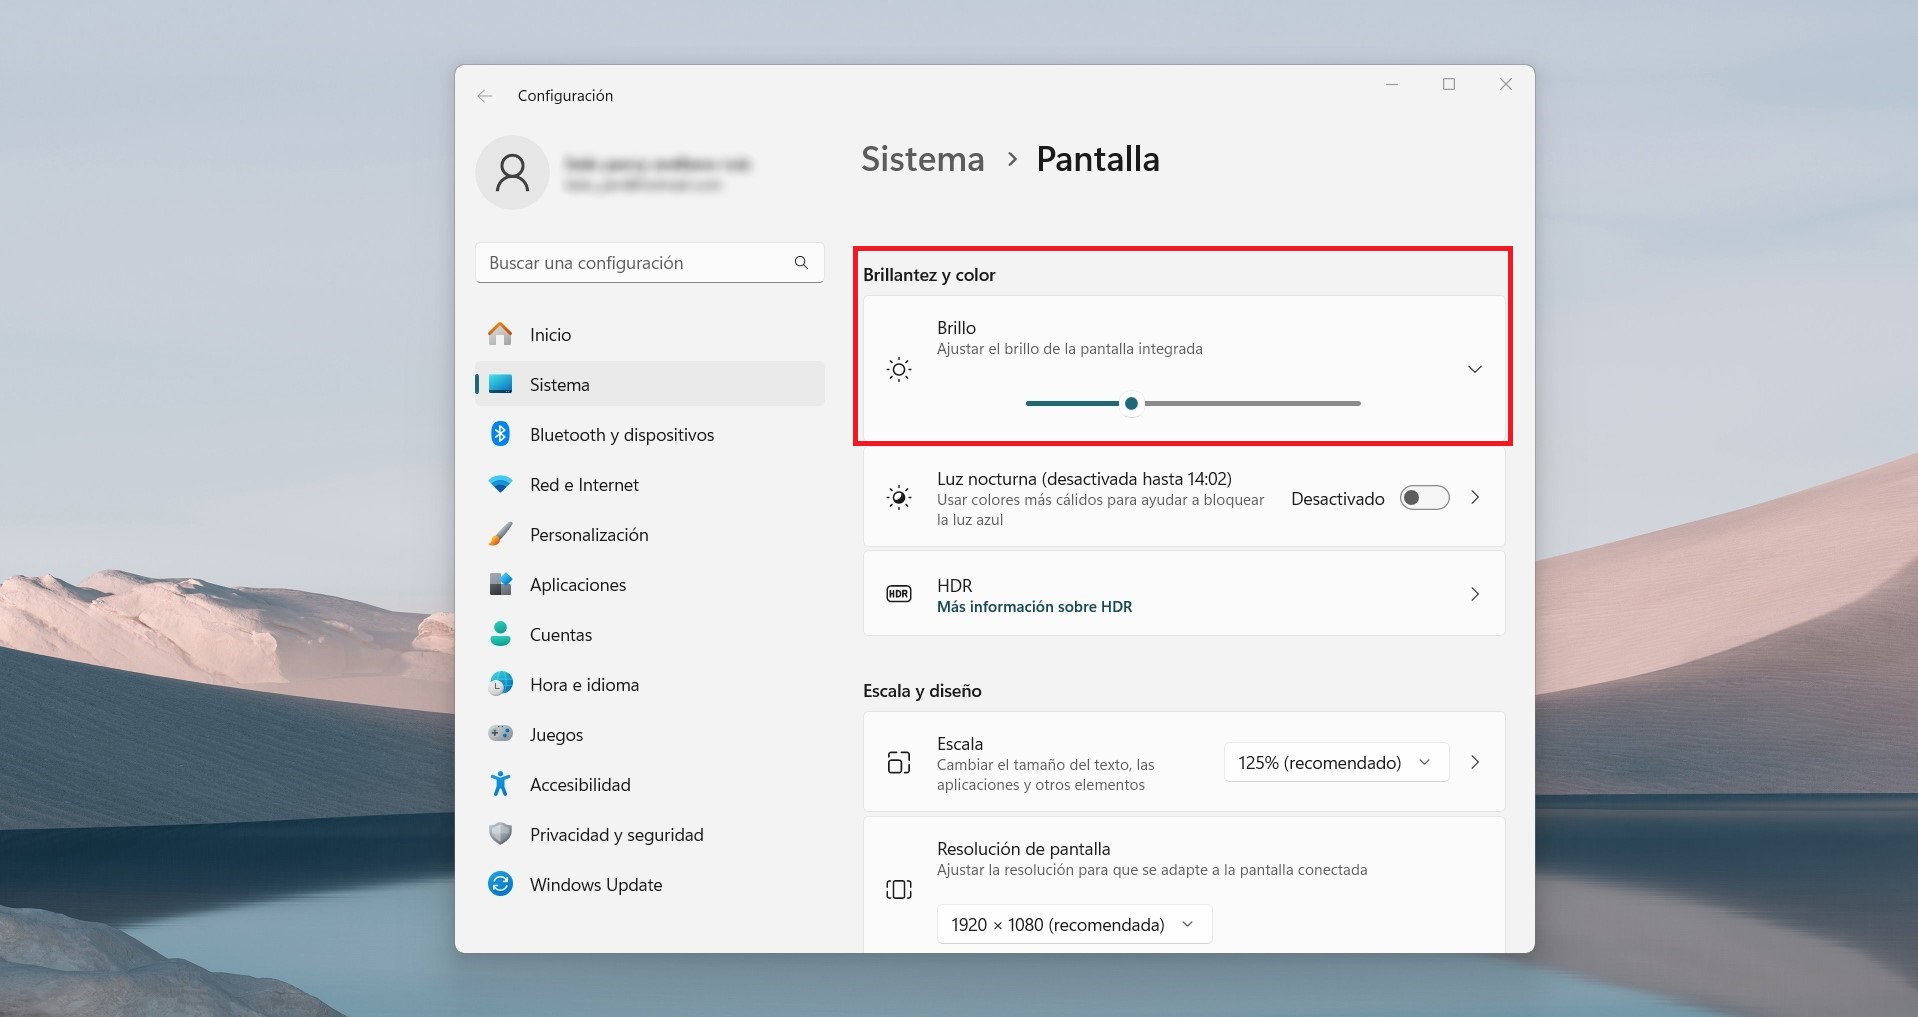Open HDR settings chevron
This screenshot has height=1017, width=1918.
[x=1474, y=594]
